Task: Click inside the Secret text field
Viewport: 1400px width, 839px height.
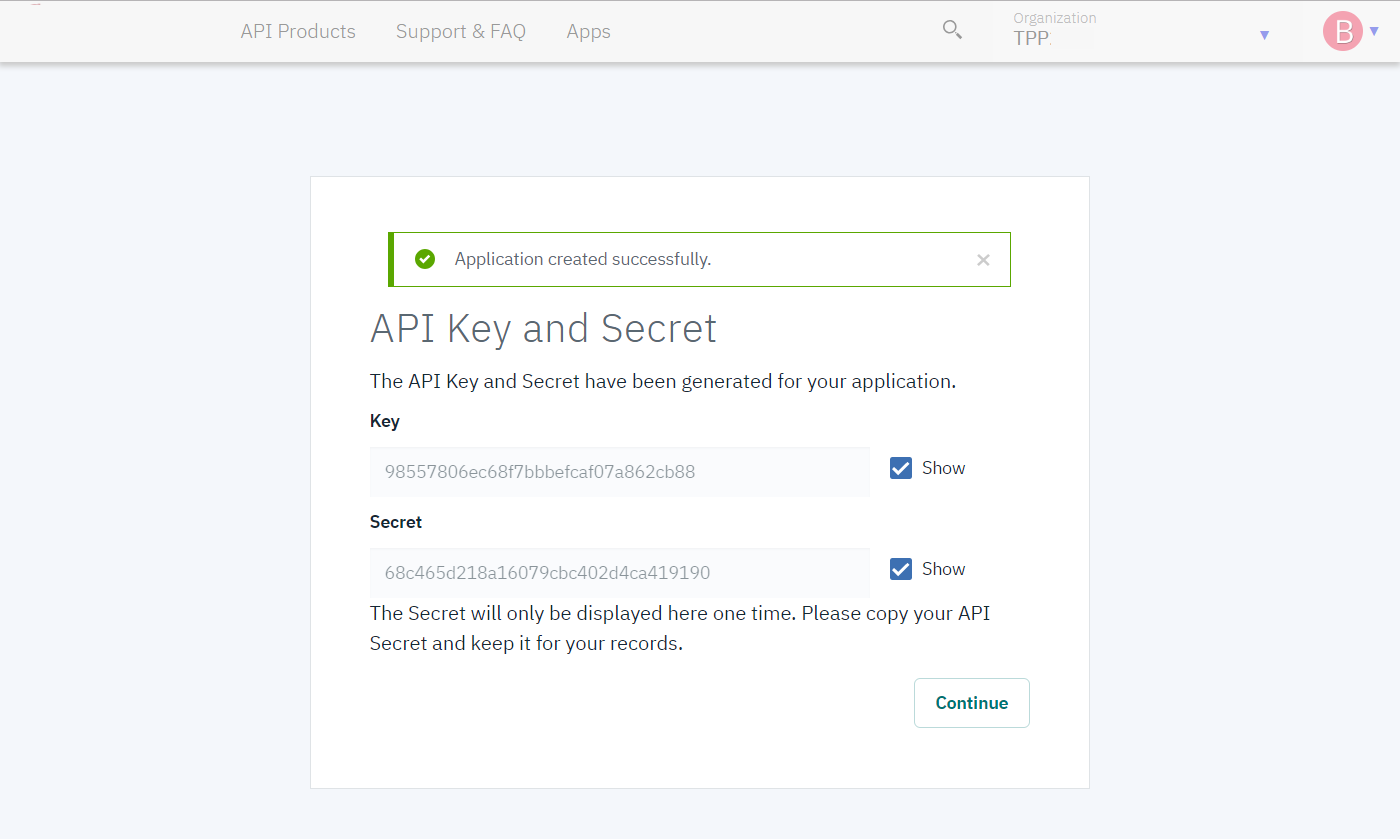Action: pos(620,572)
